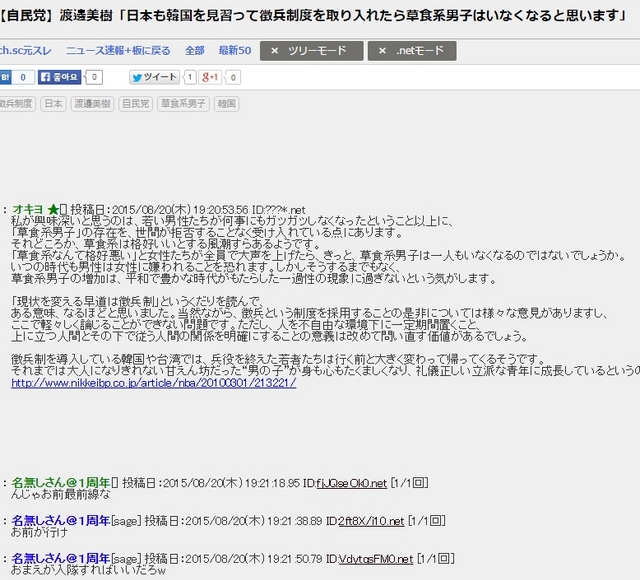Show all posts with 全部
The height and width of the screenshot is (580, 644).
194,51
